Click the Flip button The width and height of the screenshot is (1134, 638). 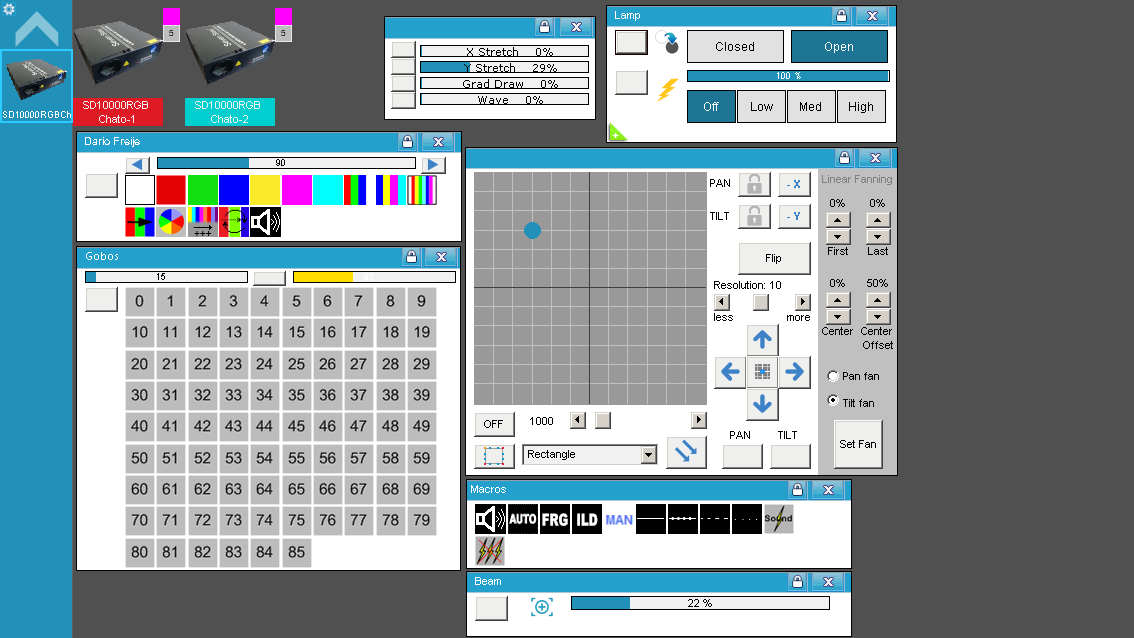tap(774, 258)
